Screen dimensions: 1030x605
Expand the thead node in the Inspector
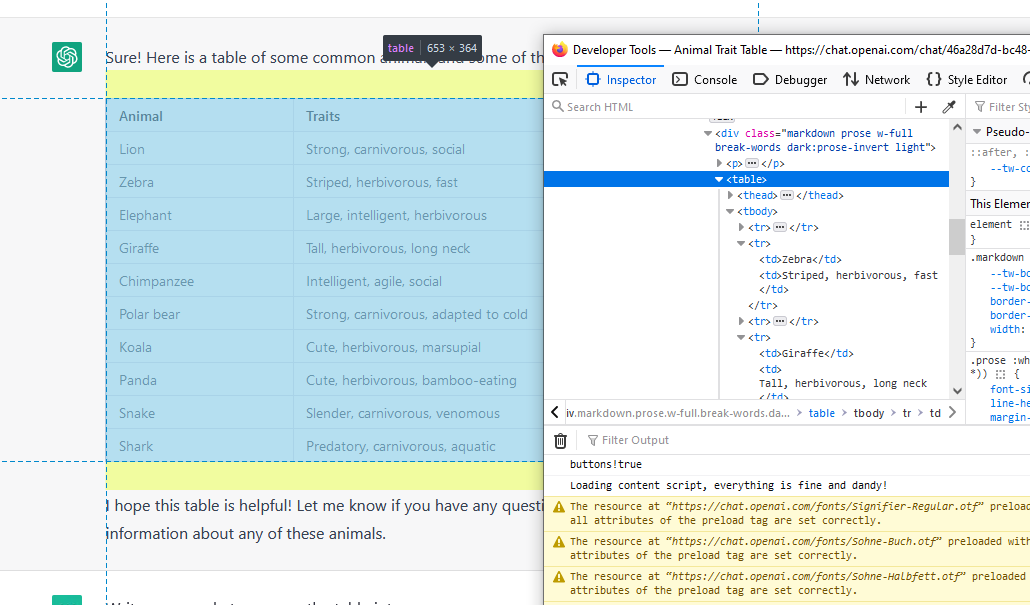(730, 195)
